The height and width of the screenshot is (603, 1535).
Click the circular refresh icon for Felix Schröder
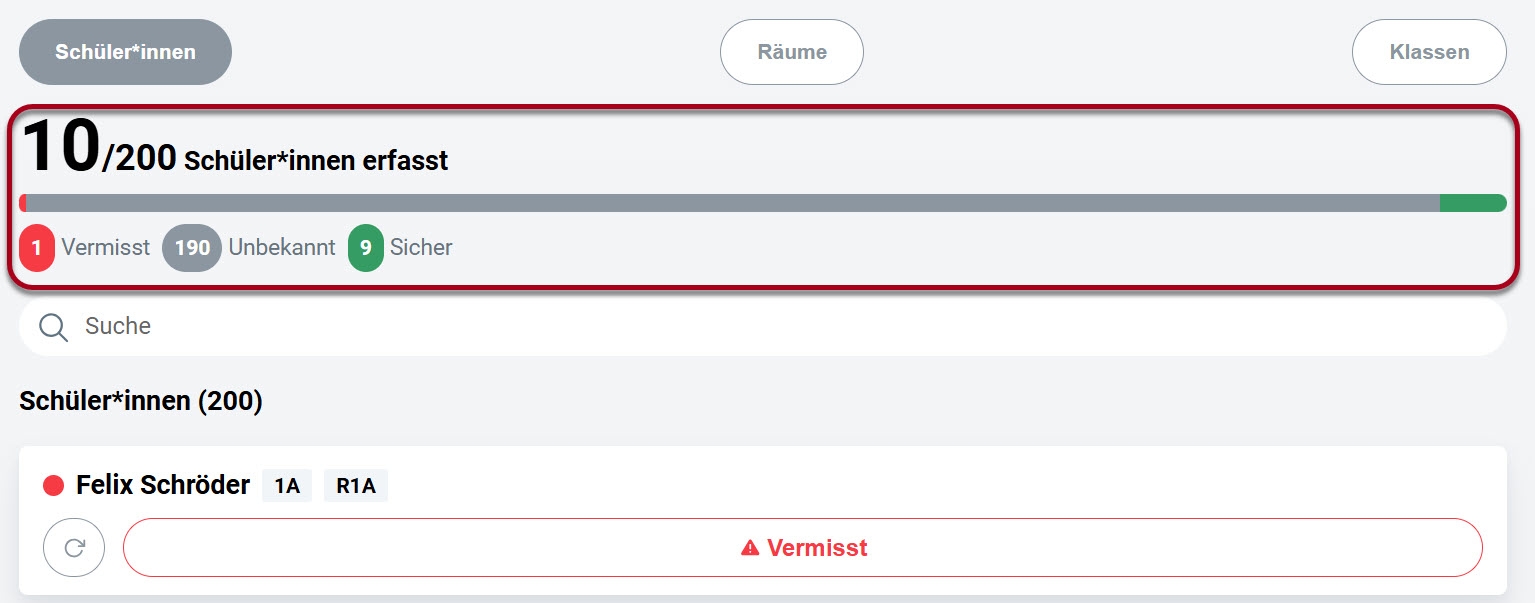[73, 547]
